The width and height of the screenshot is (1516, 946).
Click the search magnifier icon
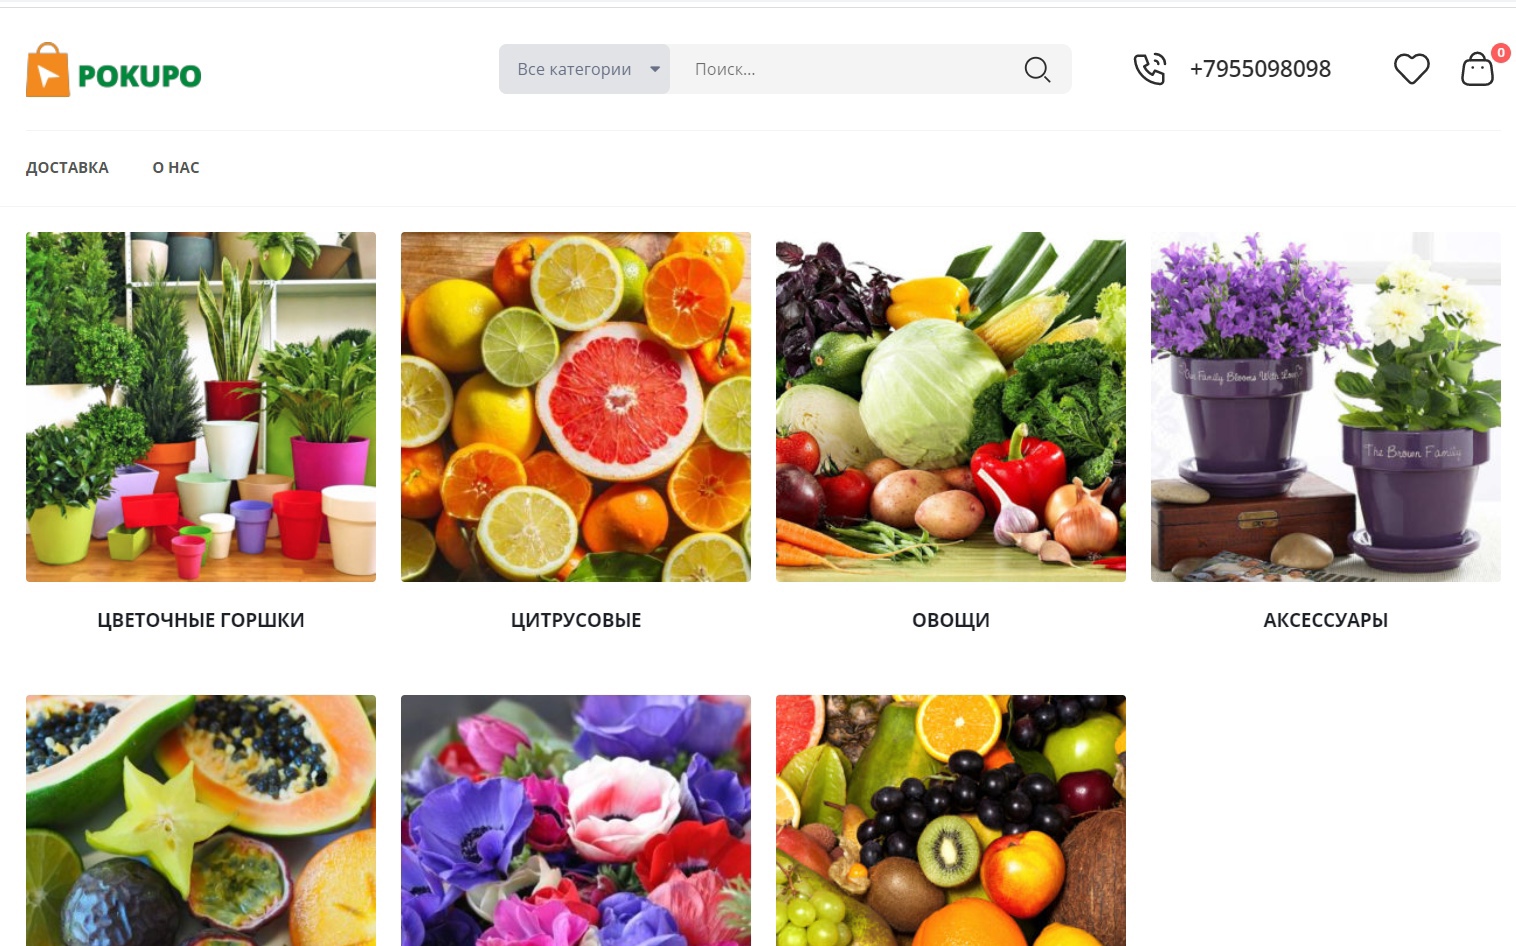pos(1037,69)
